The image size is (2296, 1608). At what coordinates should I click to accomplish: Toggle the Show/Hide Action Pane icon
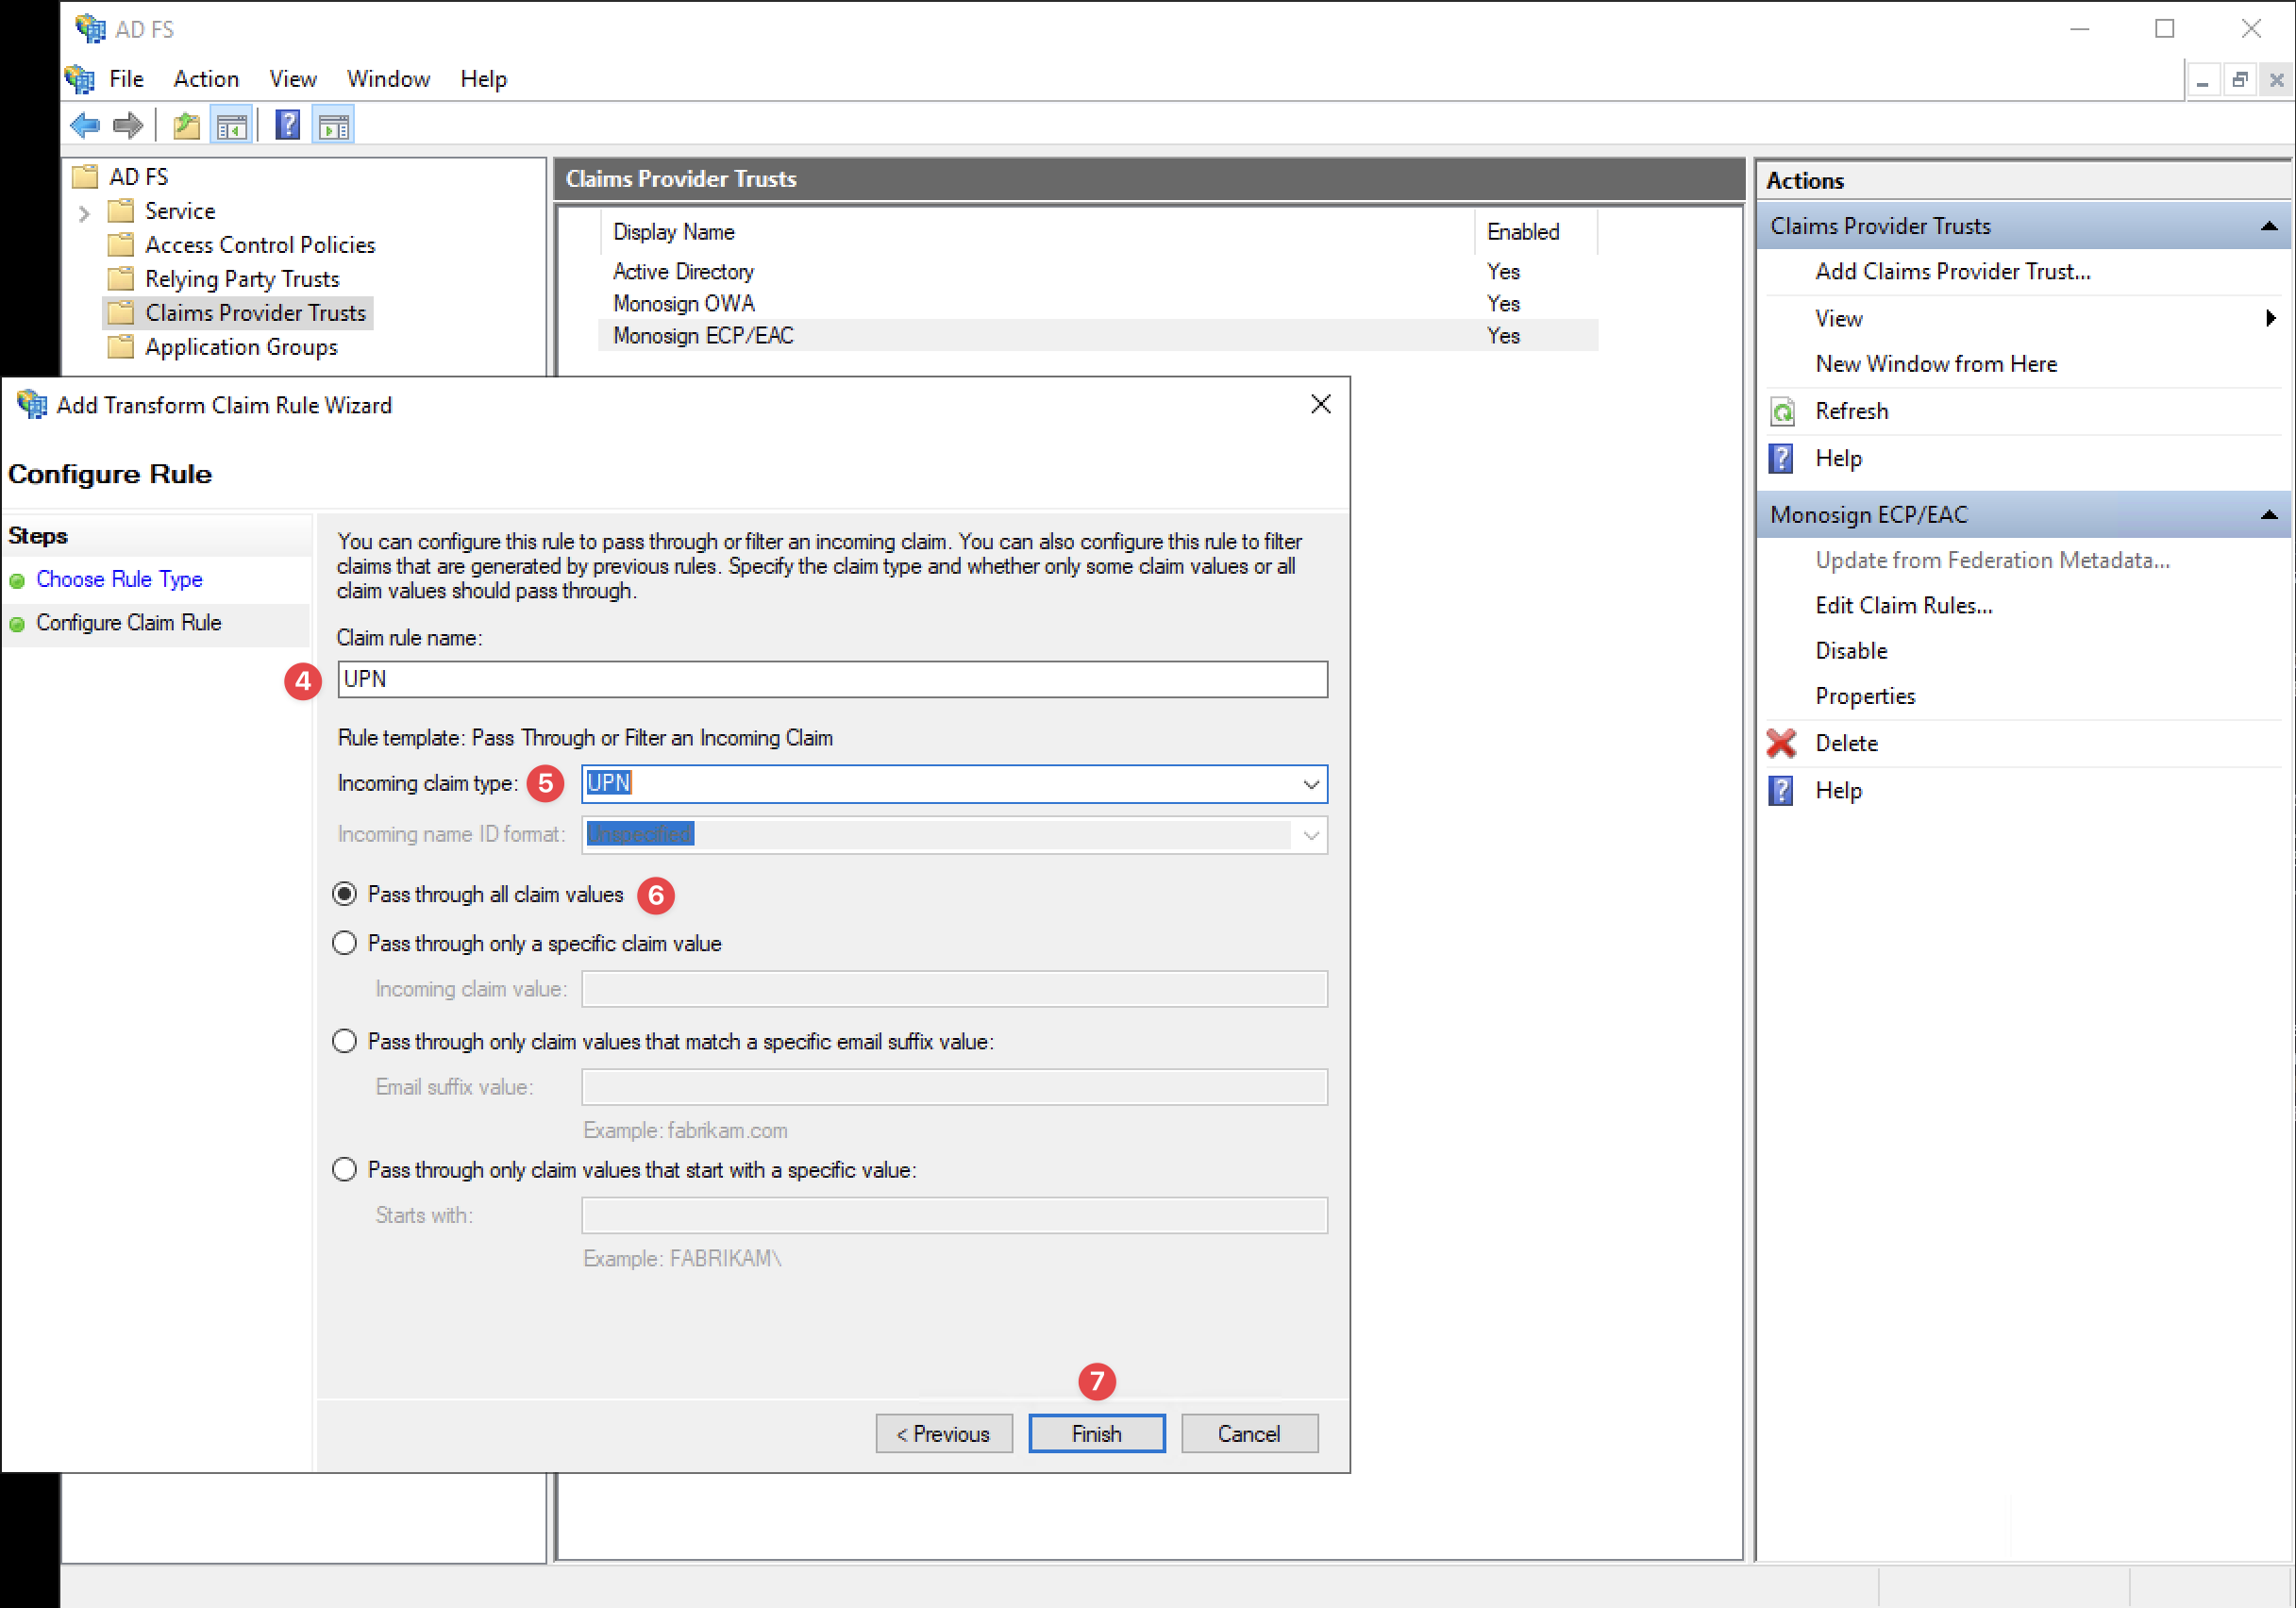333,124
